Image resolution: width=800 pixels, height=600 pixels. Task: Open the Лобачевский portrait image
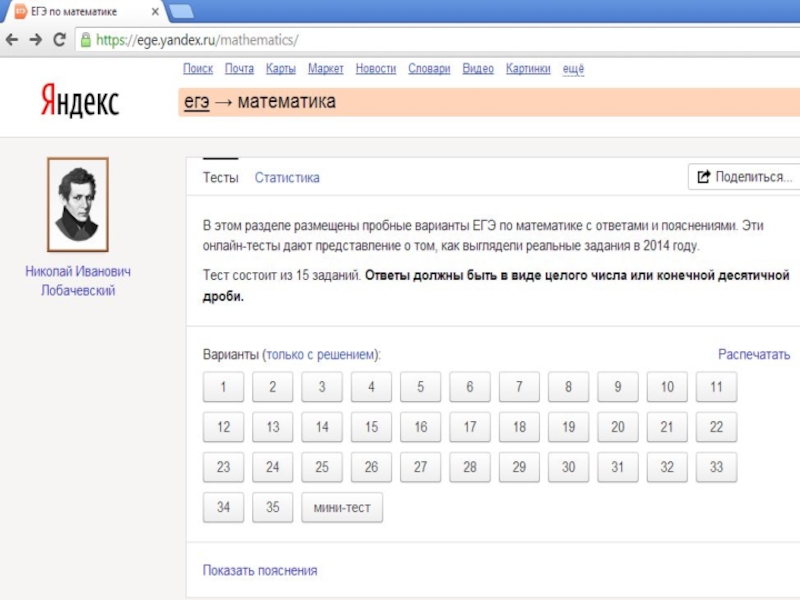pyautogui.click(x=77, y=205)
